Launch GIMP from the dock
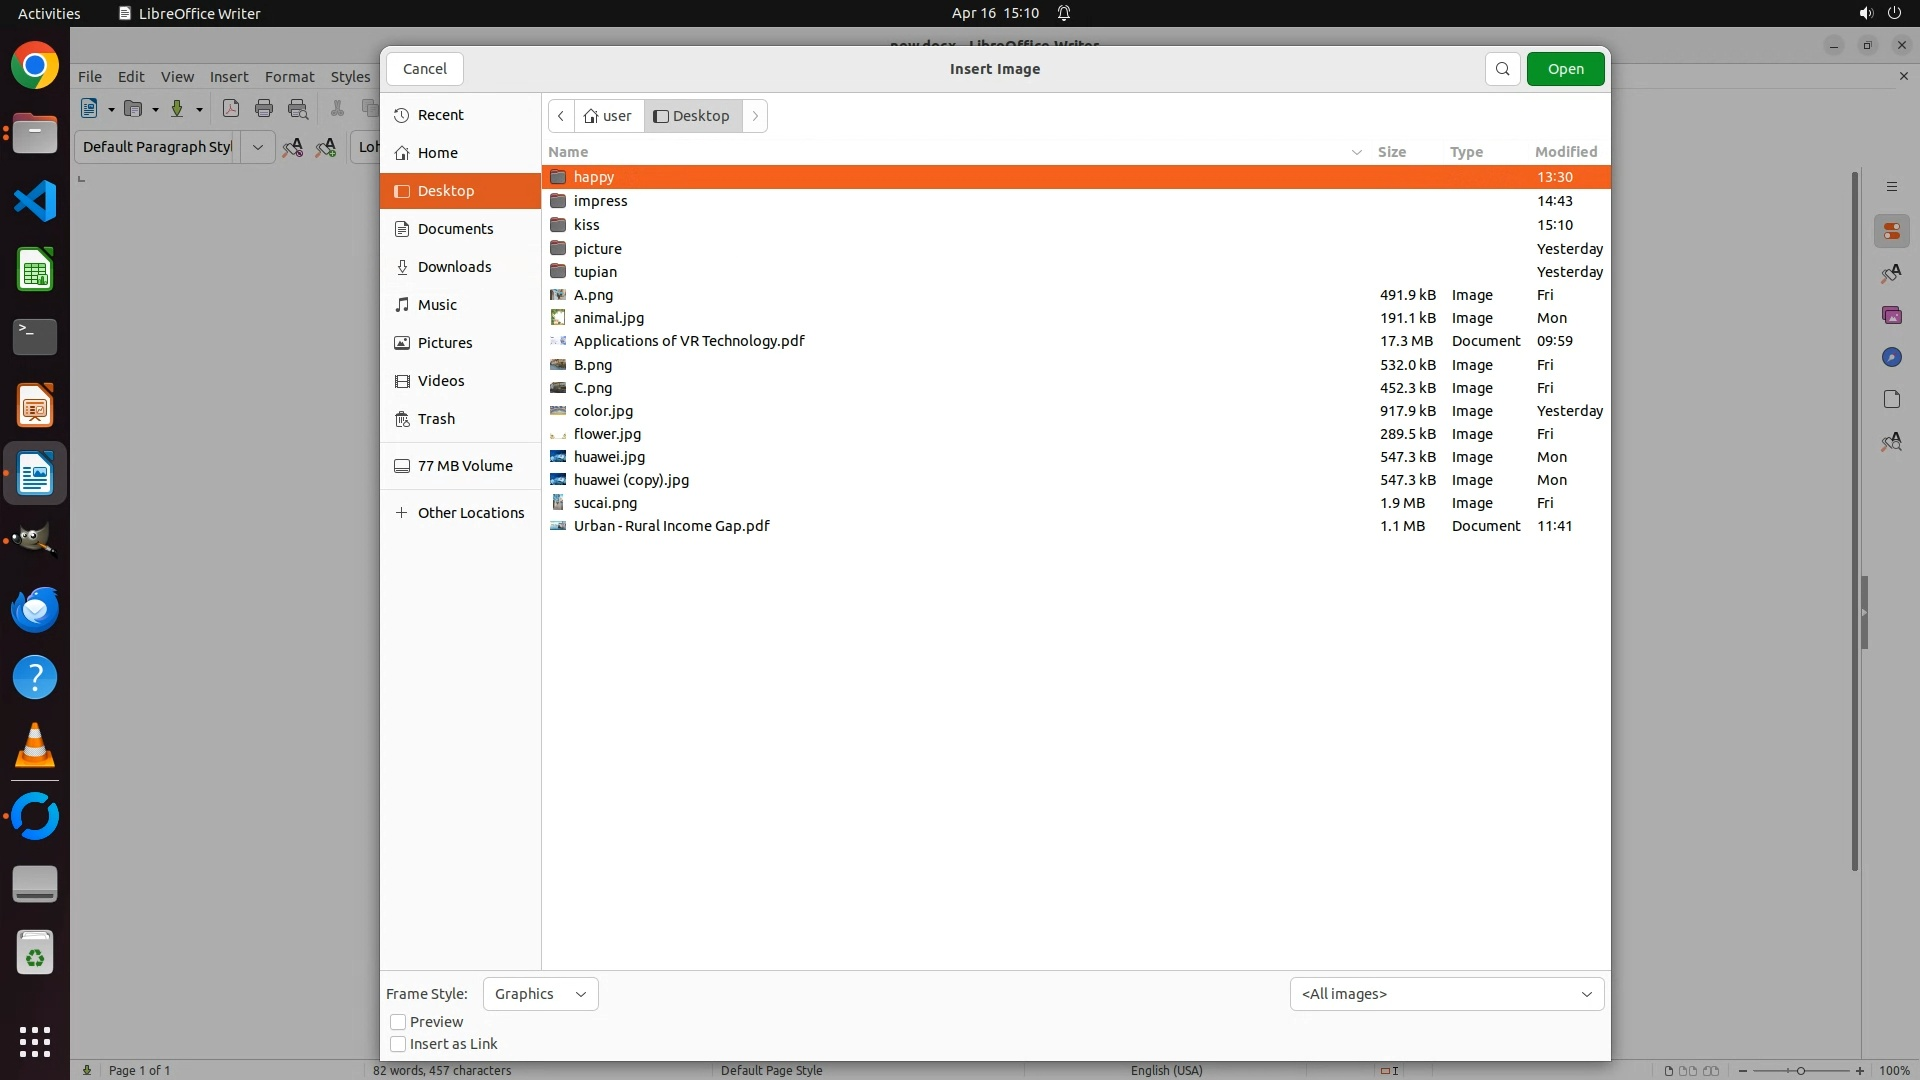The image size is (1920, 1080). pos(35,541)
